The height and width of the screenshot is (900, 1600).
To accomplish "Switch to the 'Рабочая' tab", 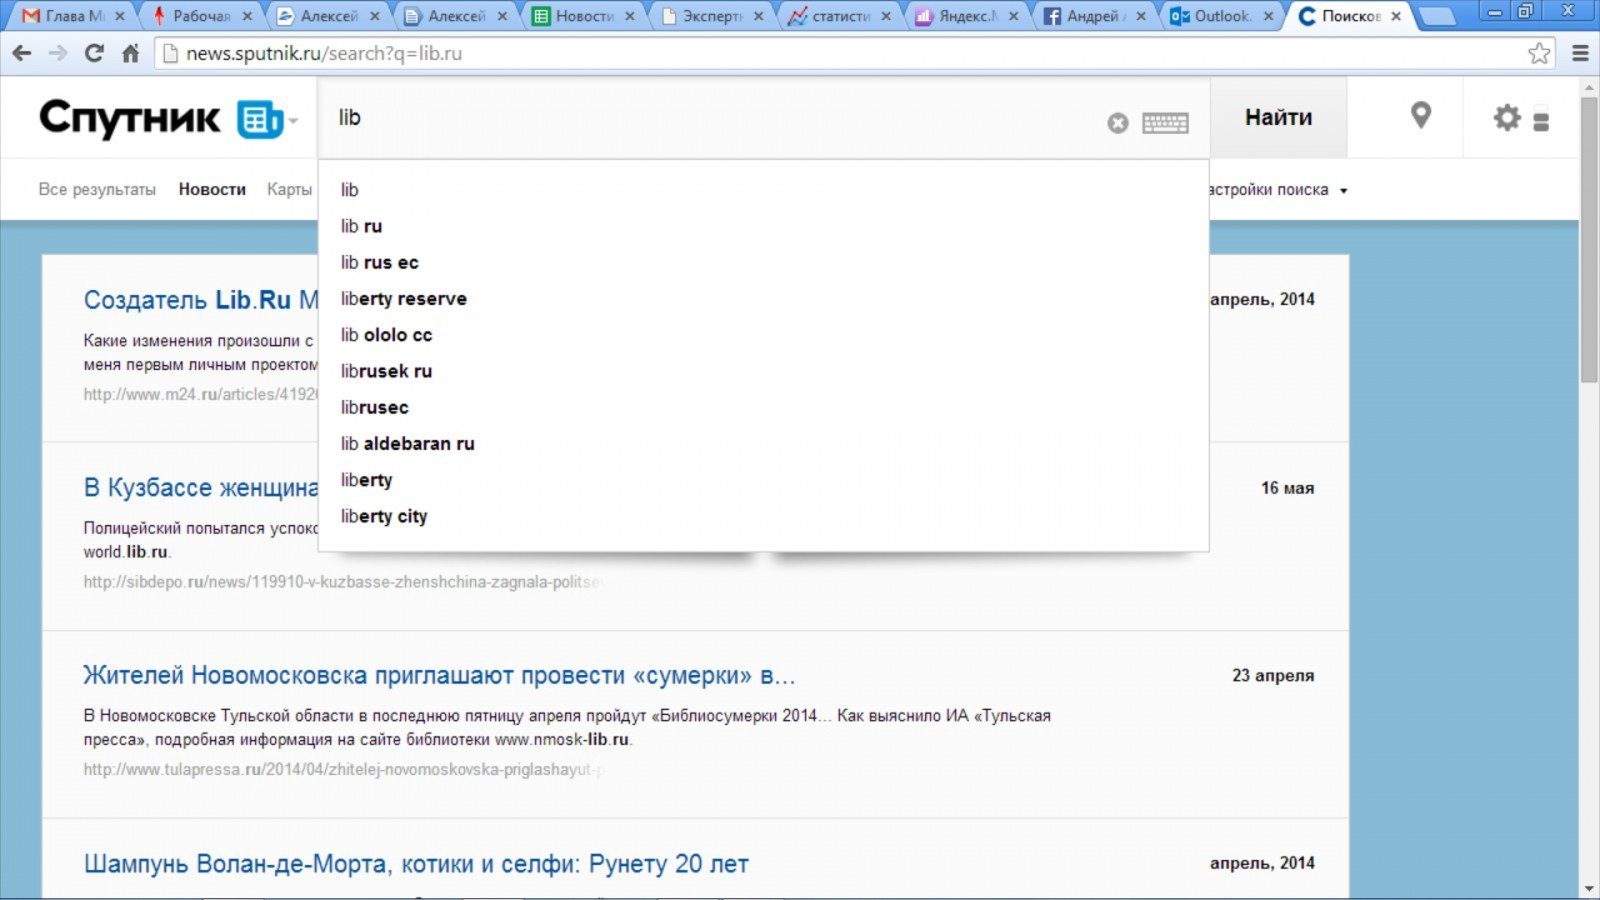I will pos(200,16).
